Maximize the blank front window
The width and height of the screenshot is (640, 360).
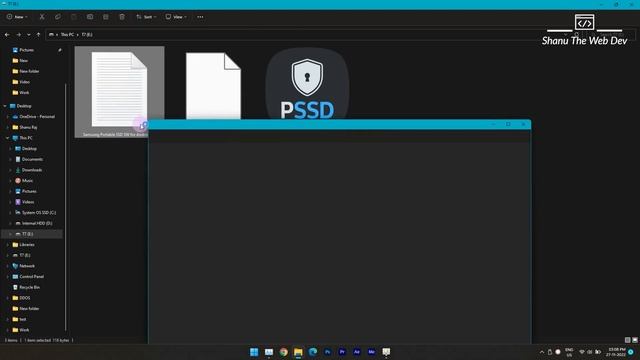[x=508, y=124]
